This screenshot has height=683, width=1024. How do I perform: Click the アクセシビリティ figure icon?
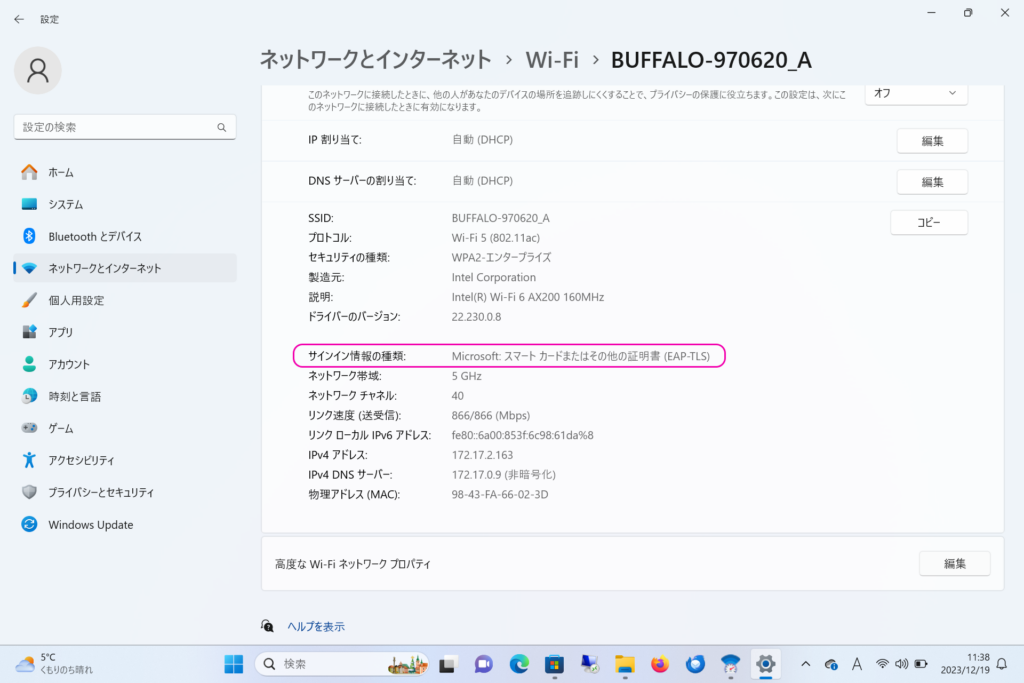[x=29, y=460]
